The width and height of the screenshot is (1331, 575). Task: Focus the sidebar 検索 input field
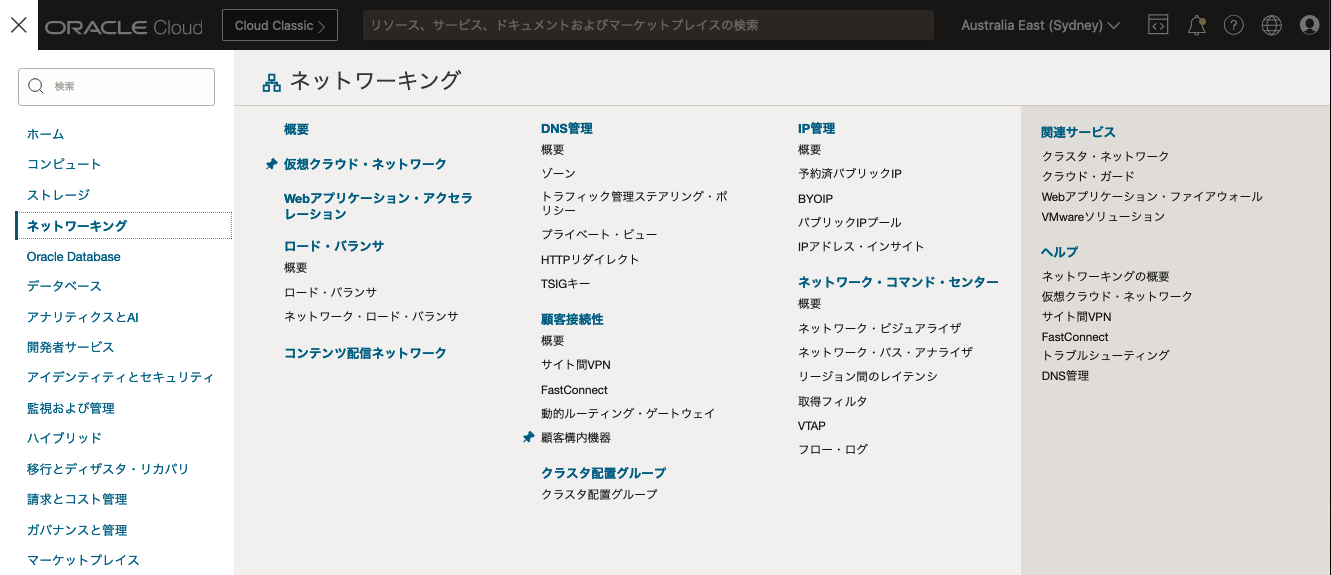(116, 86)
